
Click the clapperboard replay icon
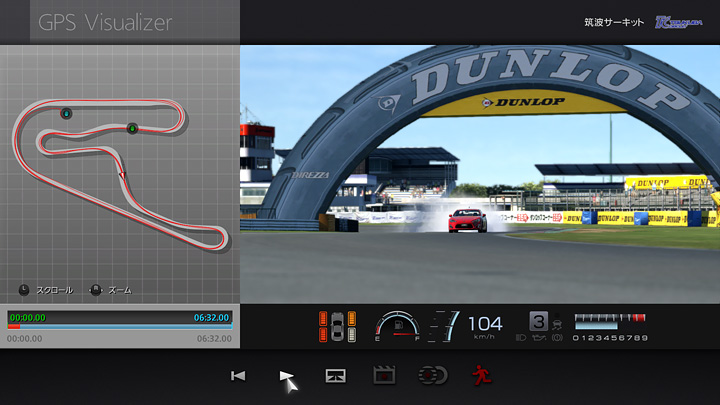[x=384, y=376]
